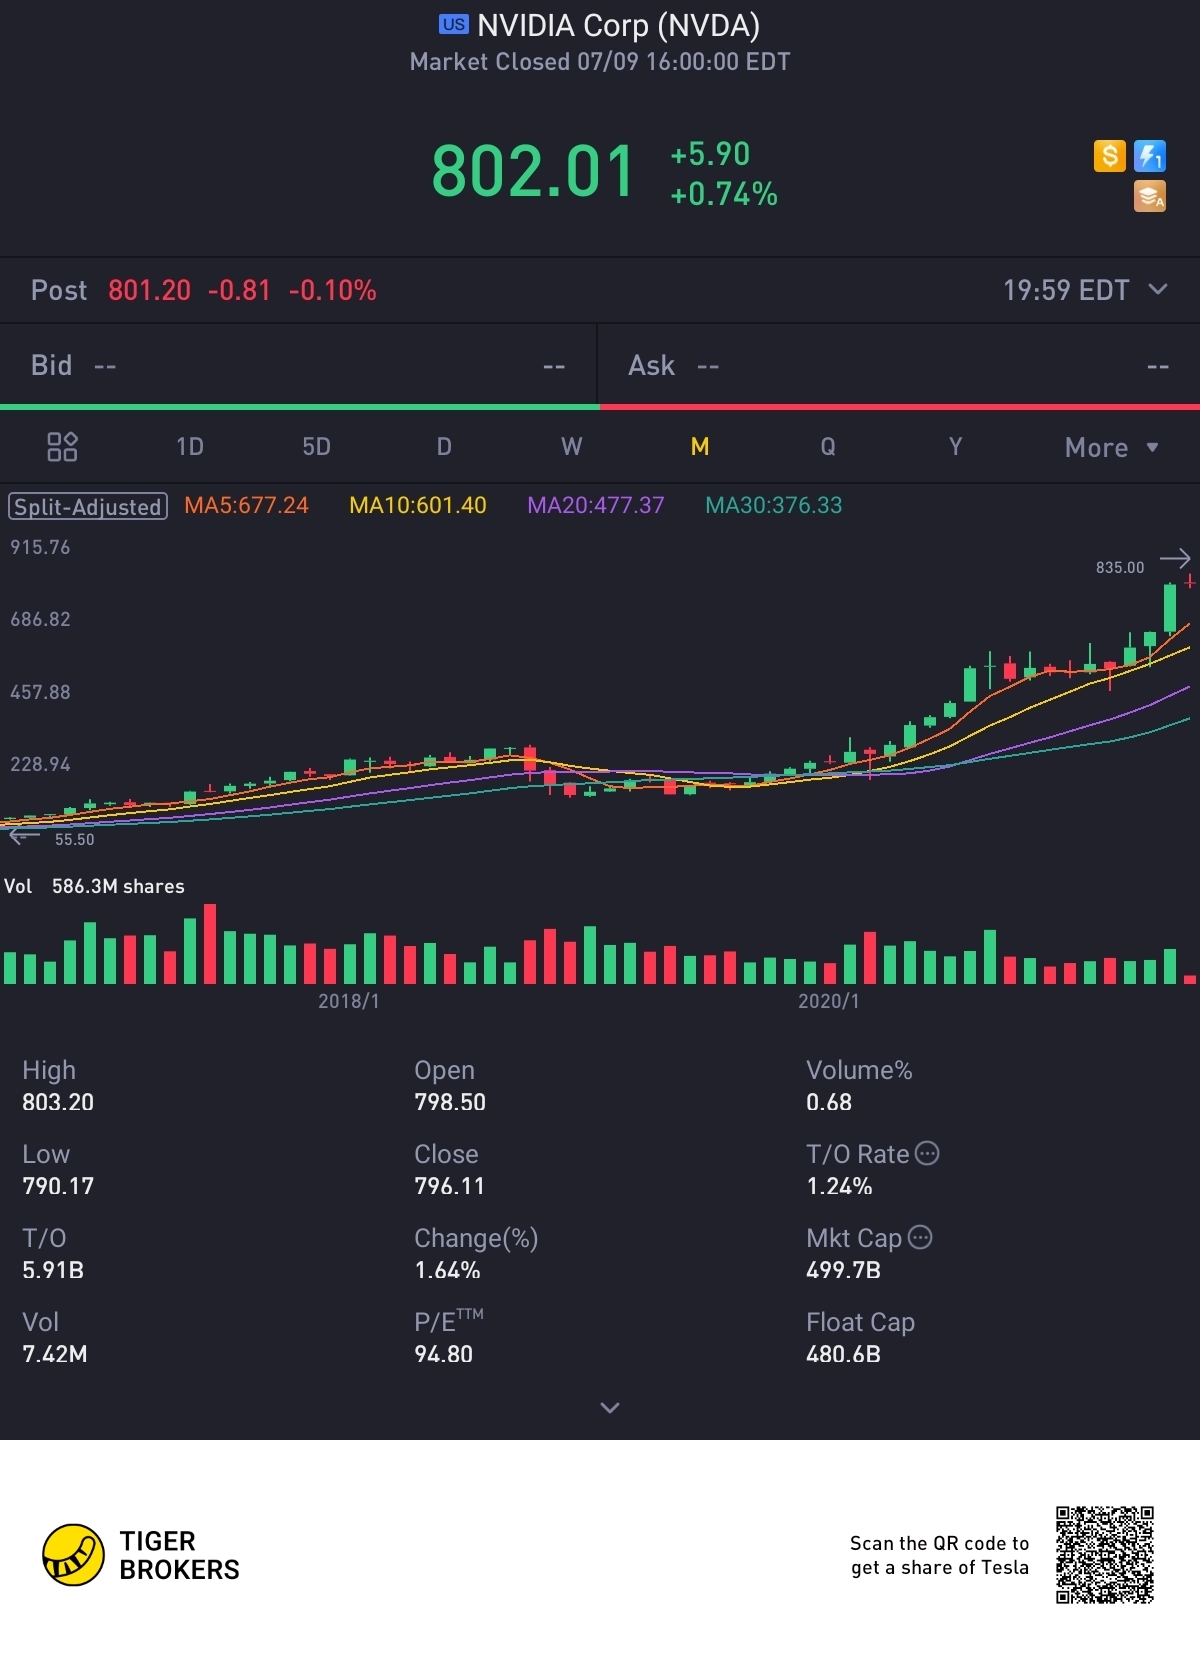Expand more stats with the bottom chevron
This screenshot has height=1670, width=1200.
pos(609,1407)
